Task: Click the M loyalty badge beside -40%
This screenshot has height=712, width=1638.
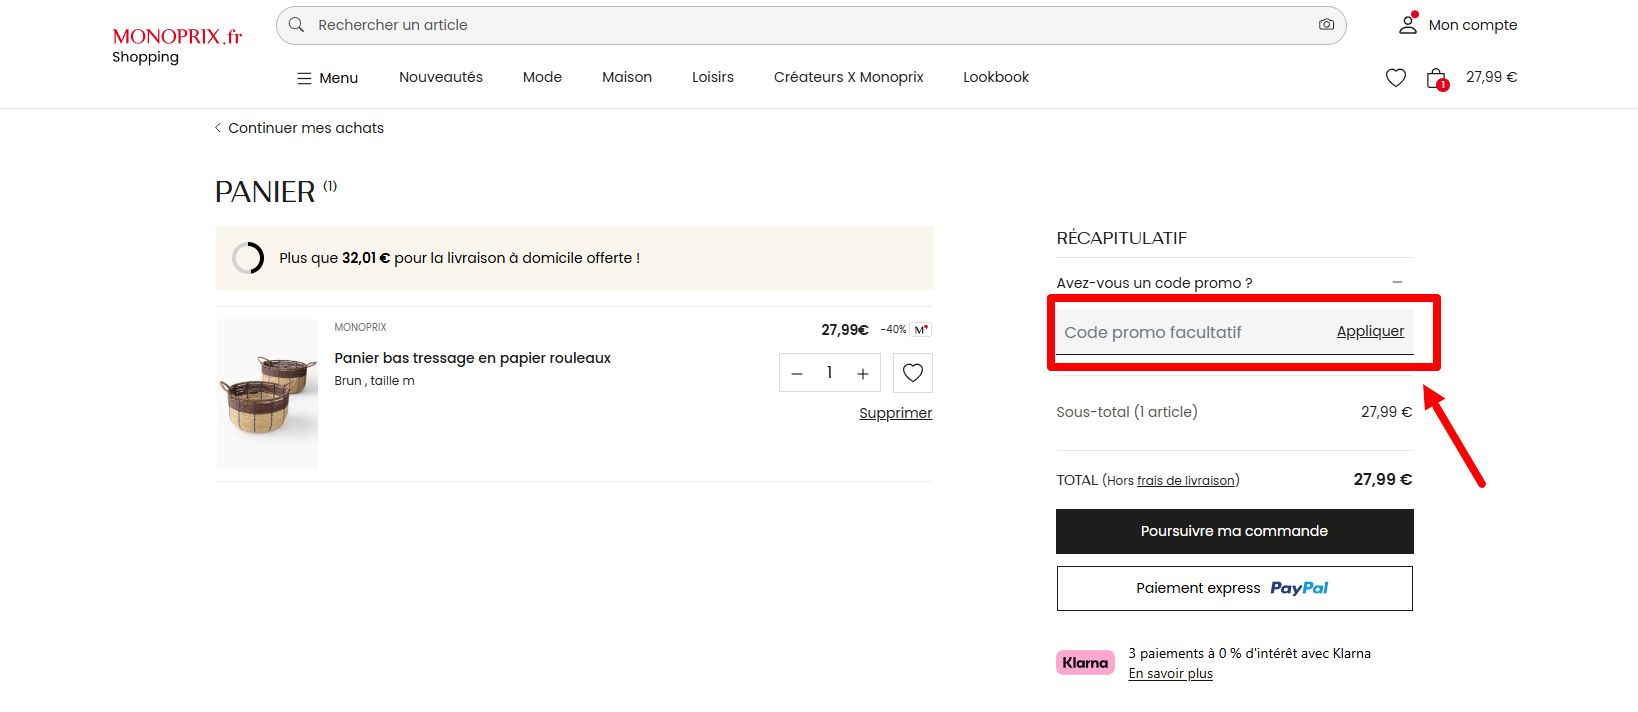Action: pos(921,329)
